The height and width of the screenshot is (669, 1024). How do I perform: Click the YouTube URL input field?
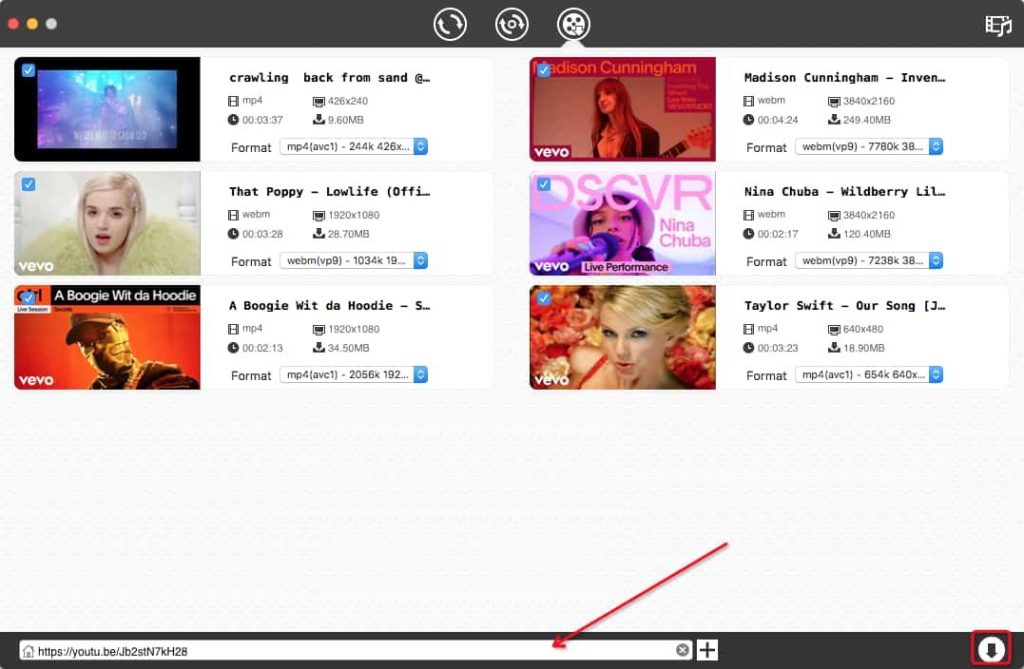click(x=356, y=651)
